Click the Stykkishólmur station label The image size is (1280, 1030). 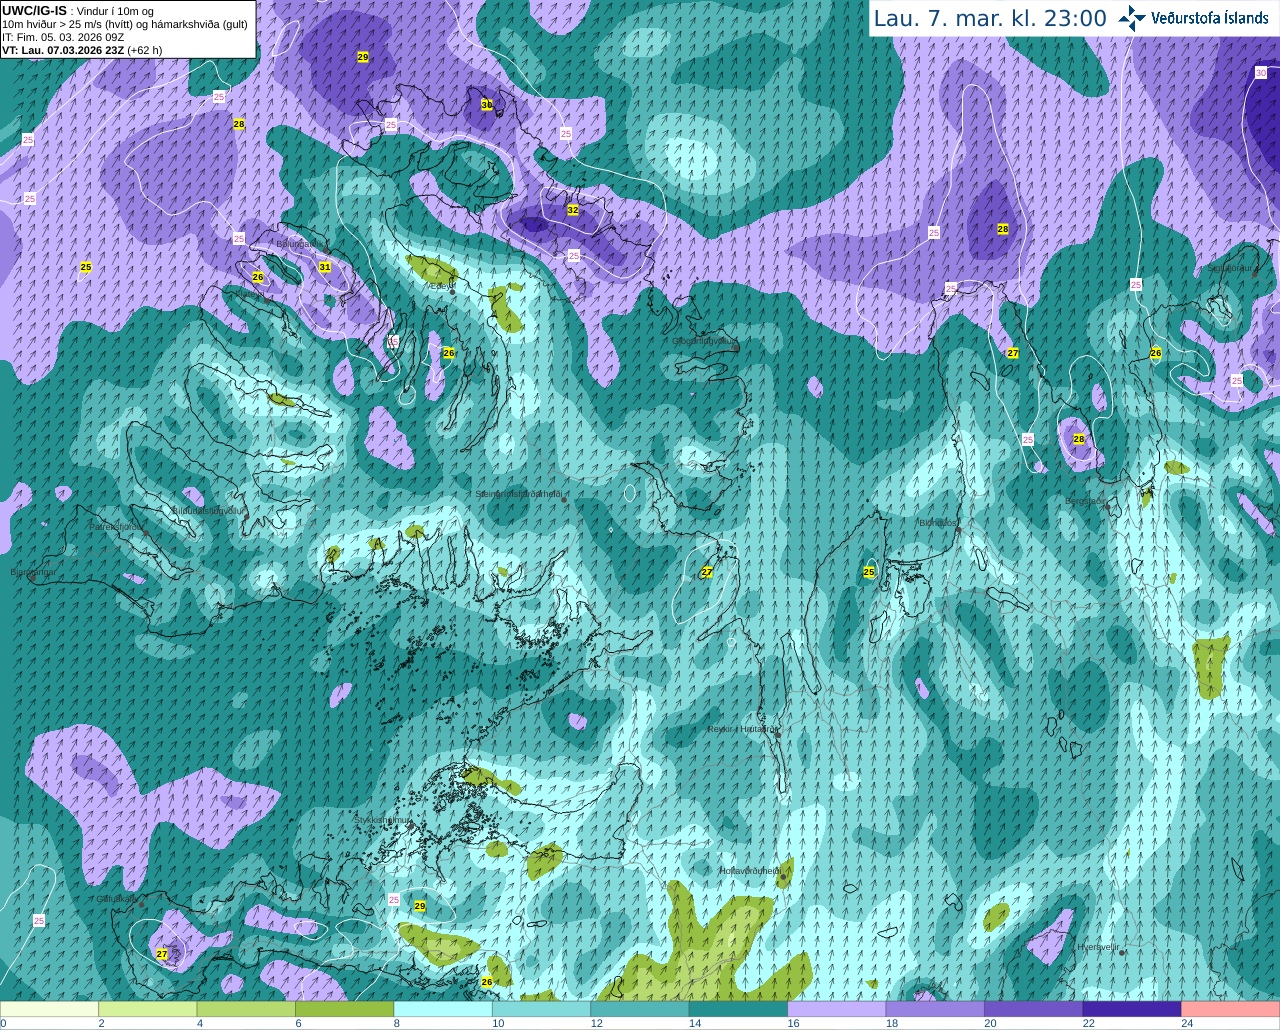tap(382, 819)
